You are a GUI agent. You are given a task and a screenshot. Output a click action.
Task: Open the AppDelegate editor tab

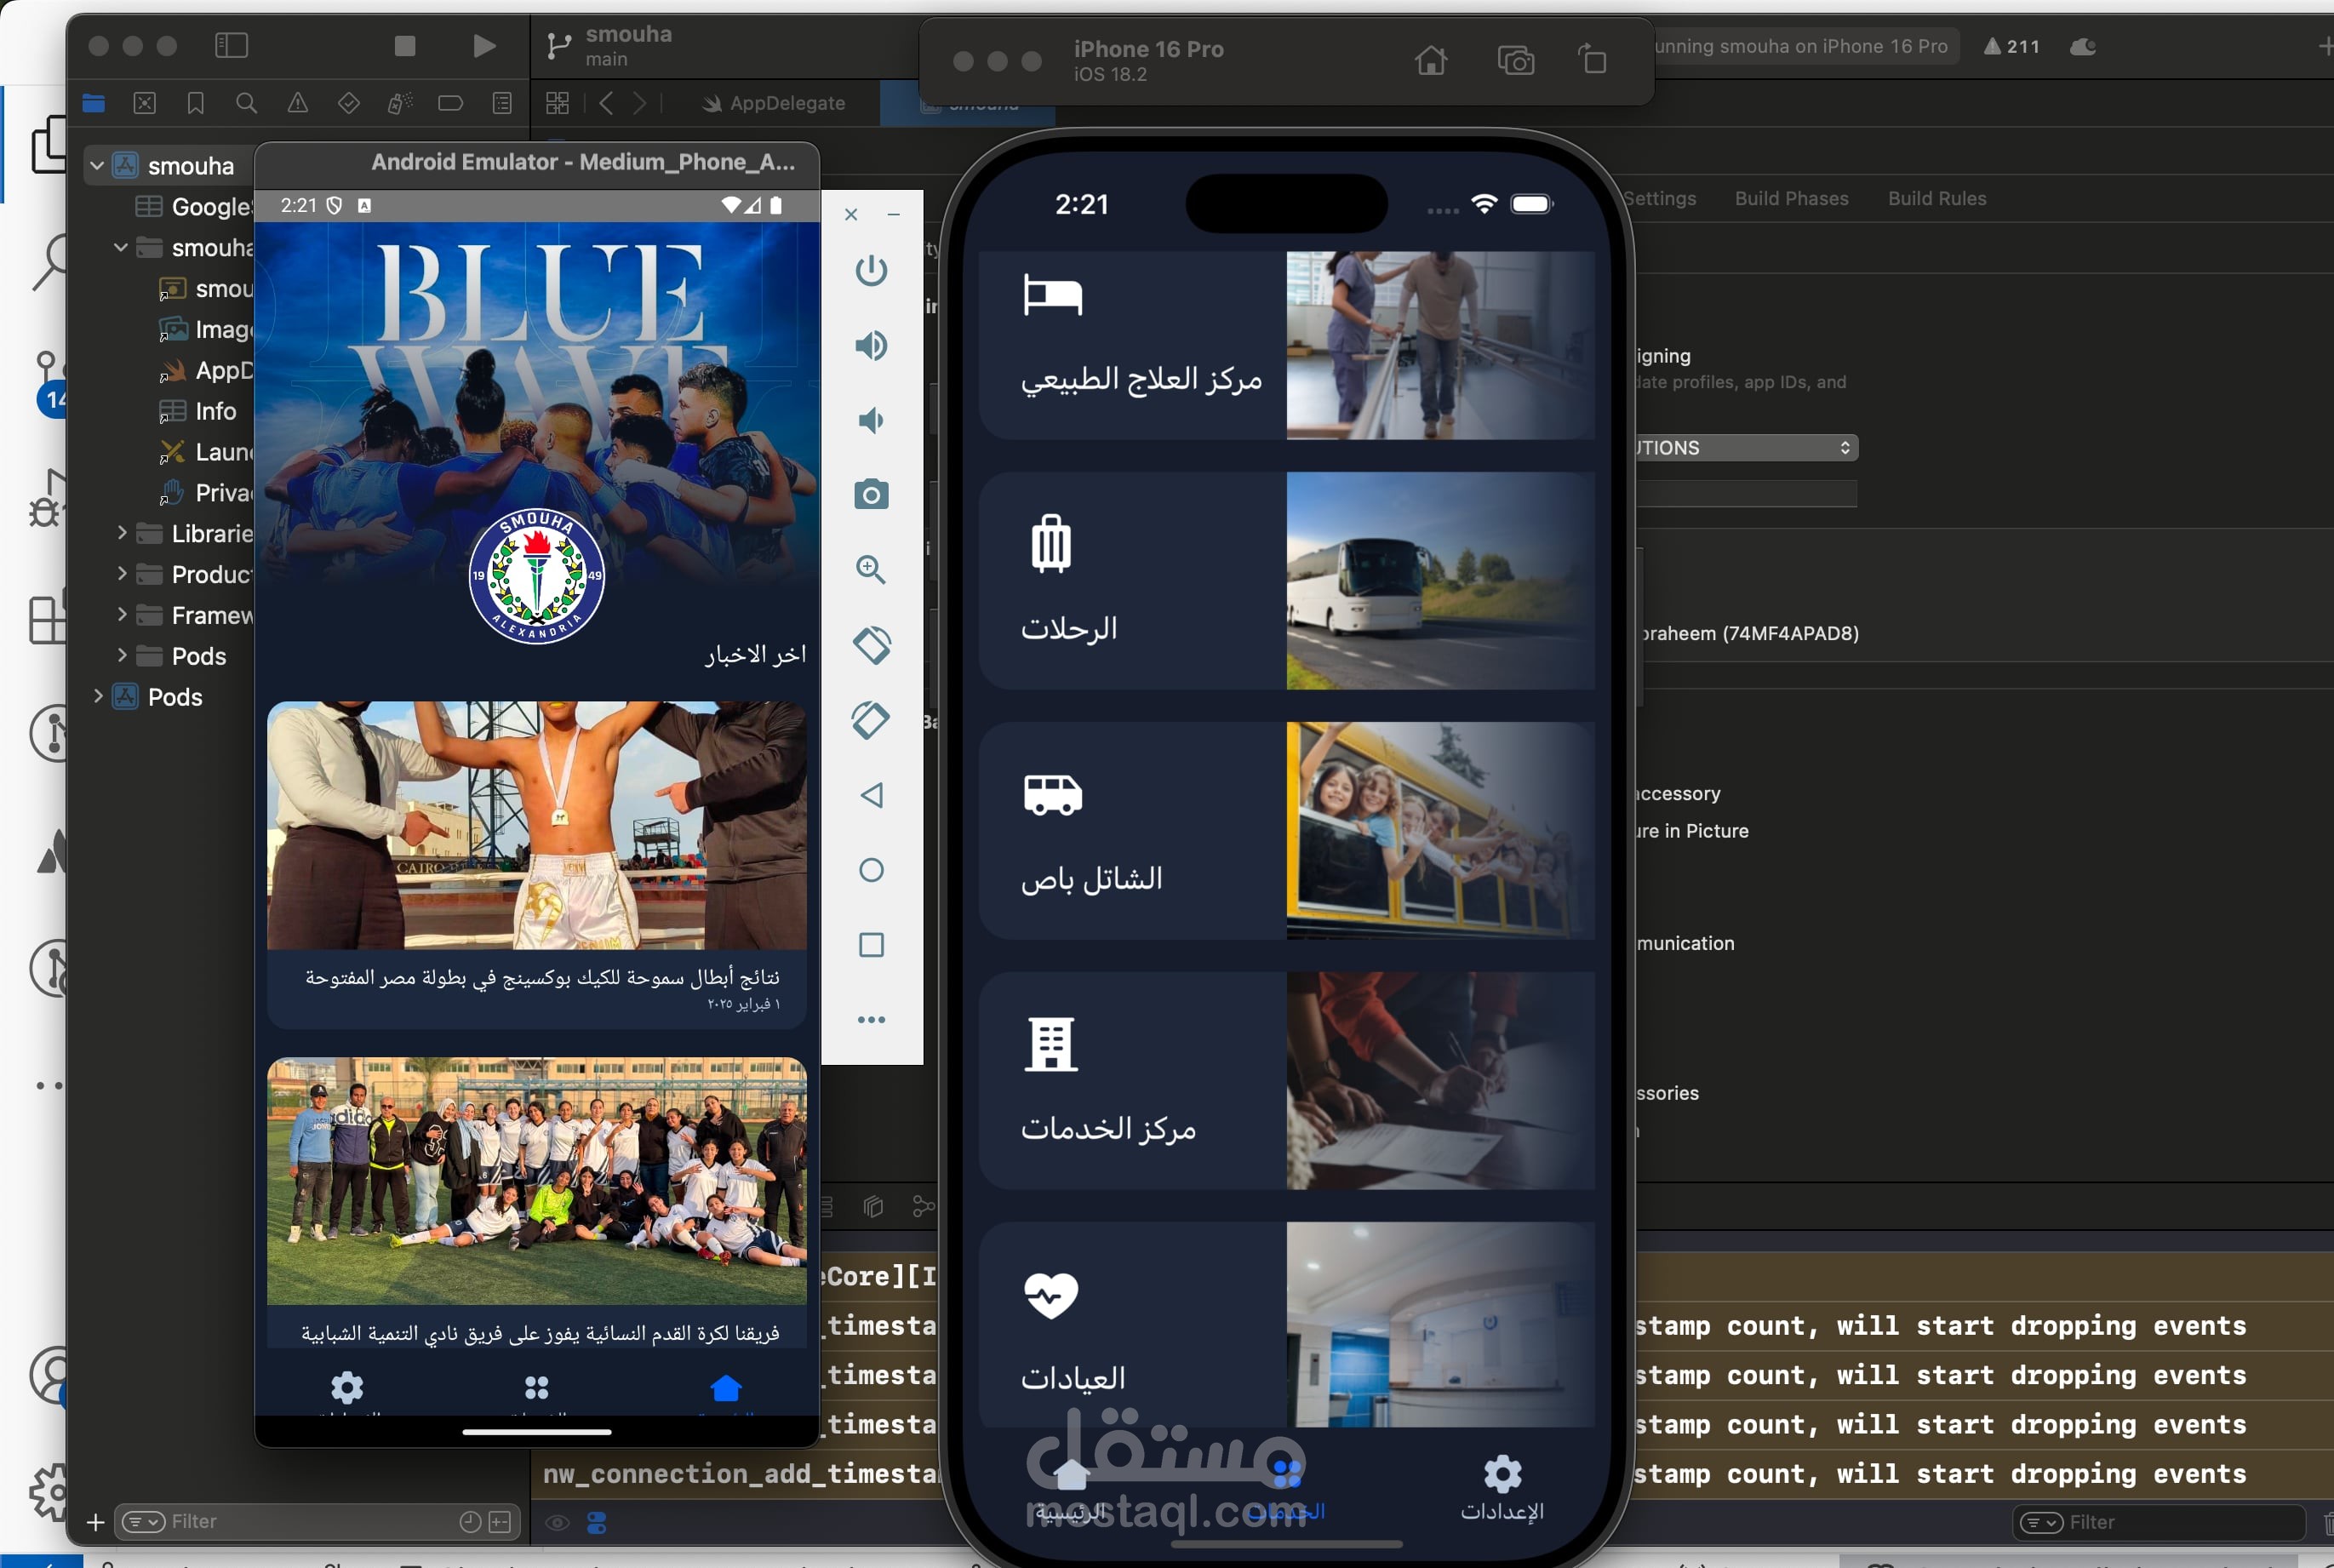[x=774, y=103]
